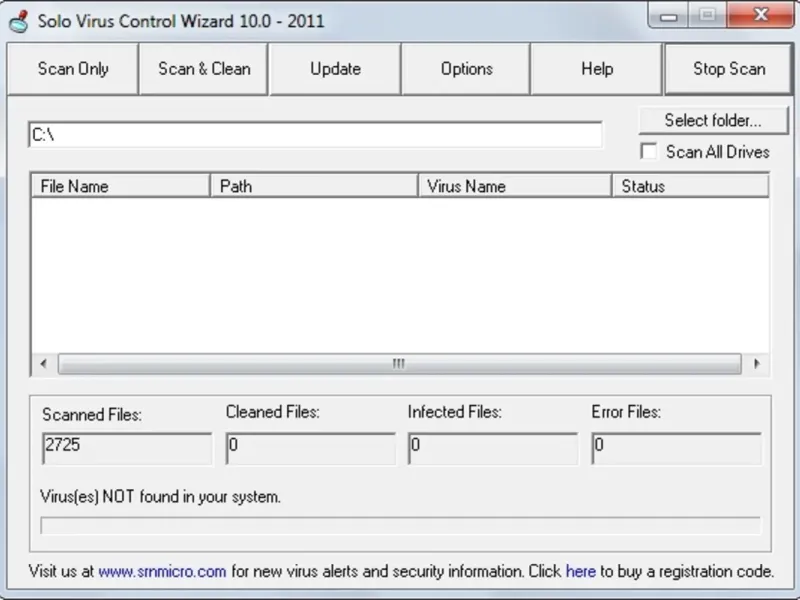Click the Infected Files count field
The image size is (800, 600).
point(493,448)
